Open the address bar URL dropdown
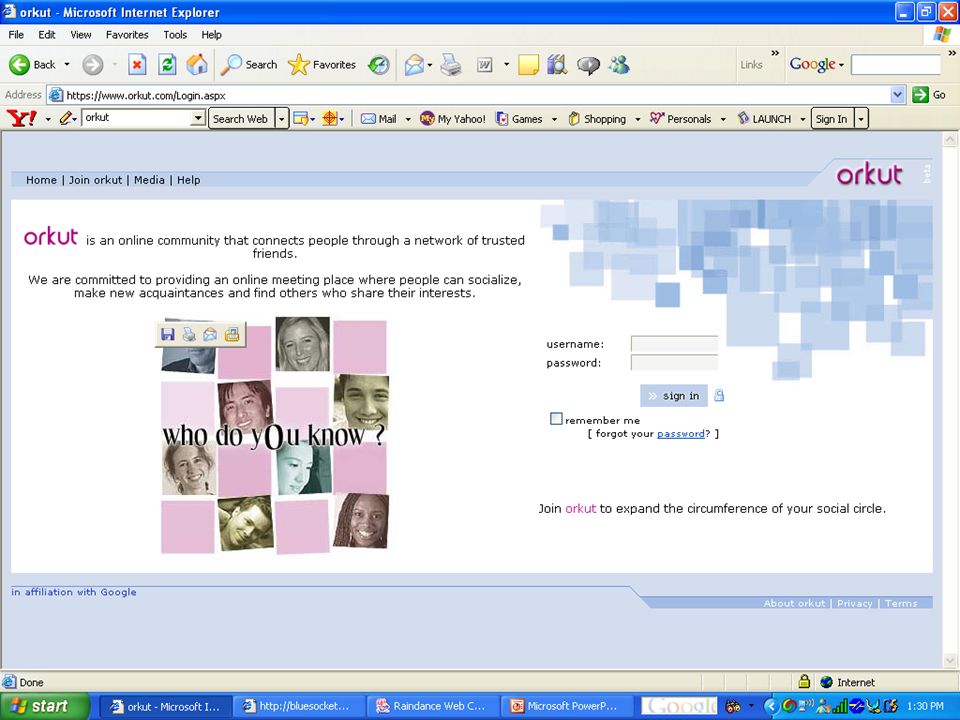Screen dimensions: 960x720 point(898,95)
